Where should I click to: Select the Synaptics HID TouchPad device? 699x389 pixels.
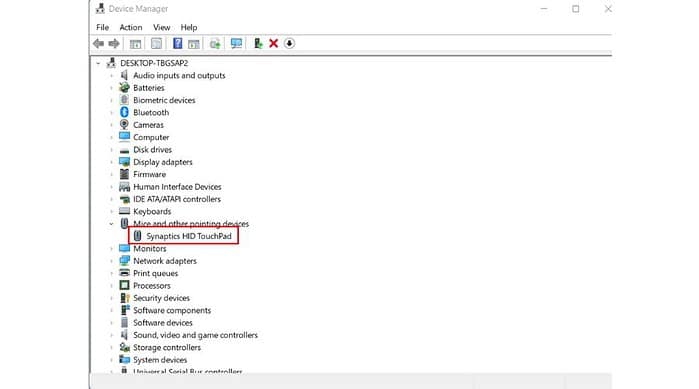tap(189, 236)
